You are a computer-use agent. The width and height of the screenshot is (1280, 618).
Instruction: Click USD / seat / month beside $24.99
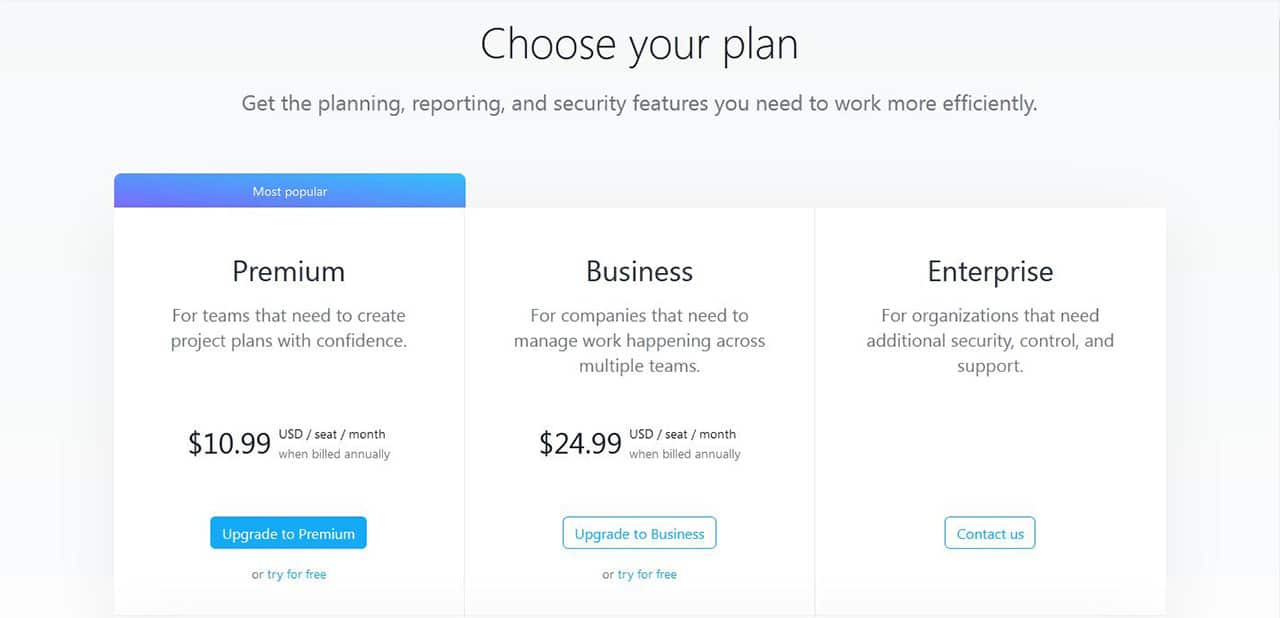[682, 434]
